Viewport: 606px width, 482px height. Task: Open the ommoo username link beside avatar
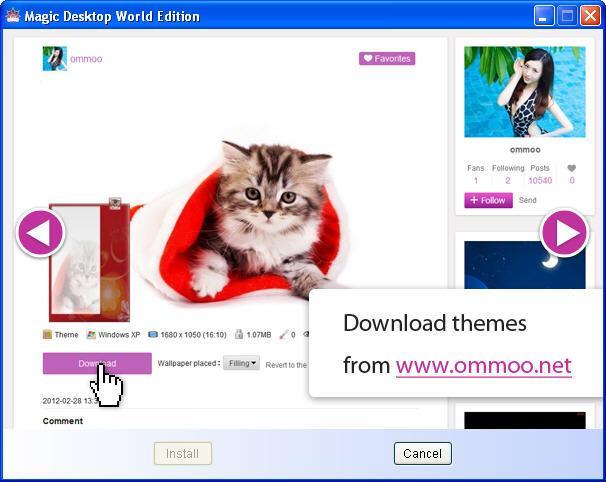point(86,59)
